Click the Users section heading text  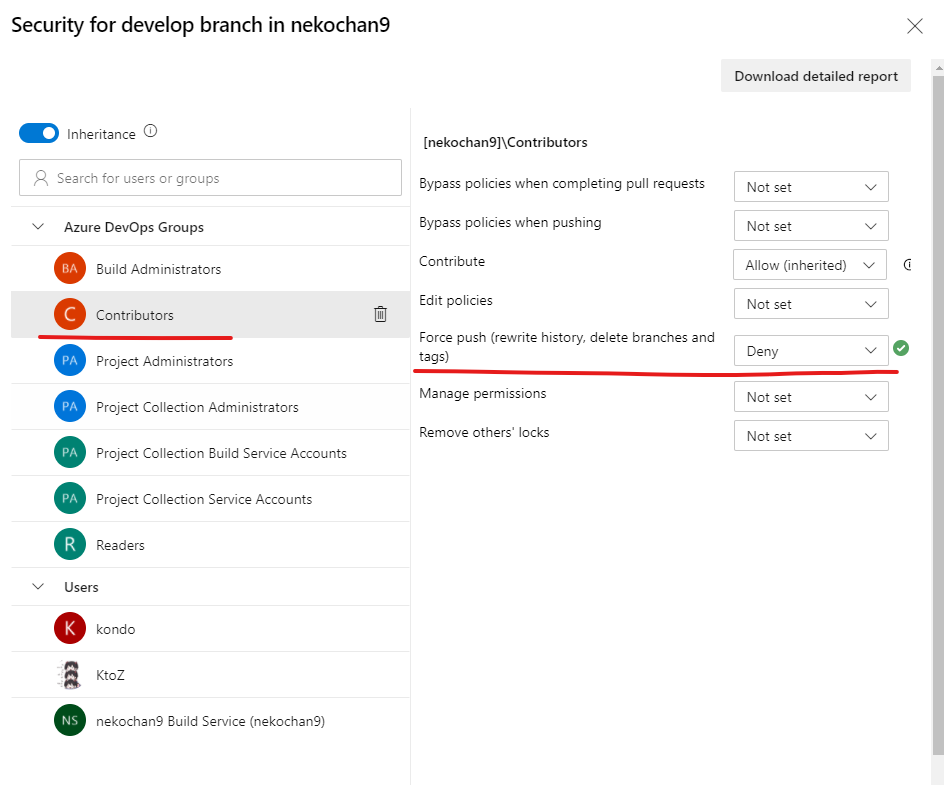[81, 587]
